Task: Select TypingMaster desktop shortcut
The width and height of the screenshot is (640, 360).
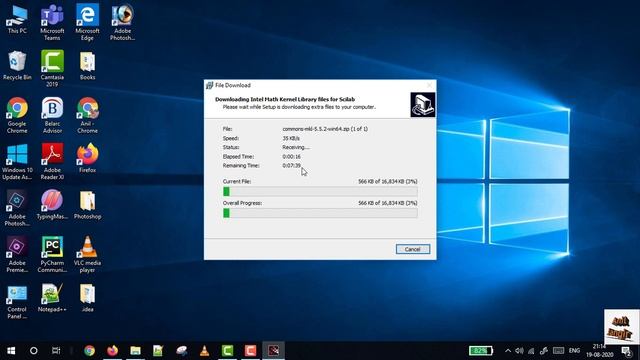Action: (x=52, y=205)
